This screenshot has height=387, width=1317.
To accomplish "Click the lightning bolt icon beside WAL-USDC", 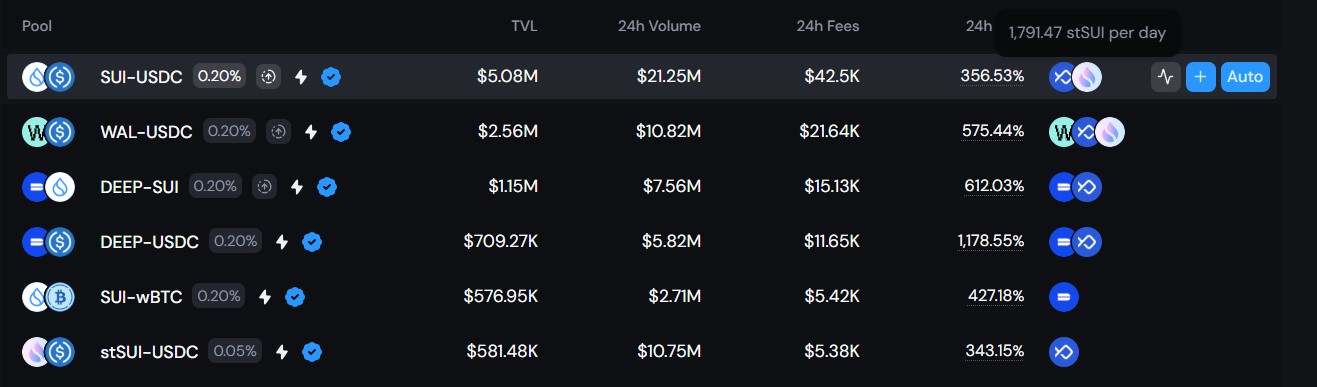I will coord(311,132).
